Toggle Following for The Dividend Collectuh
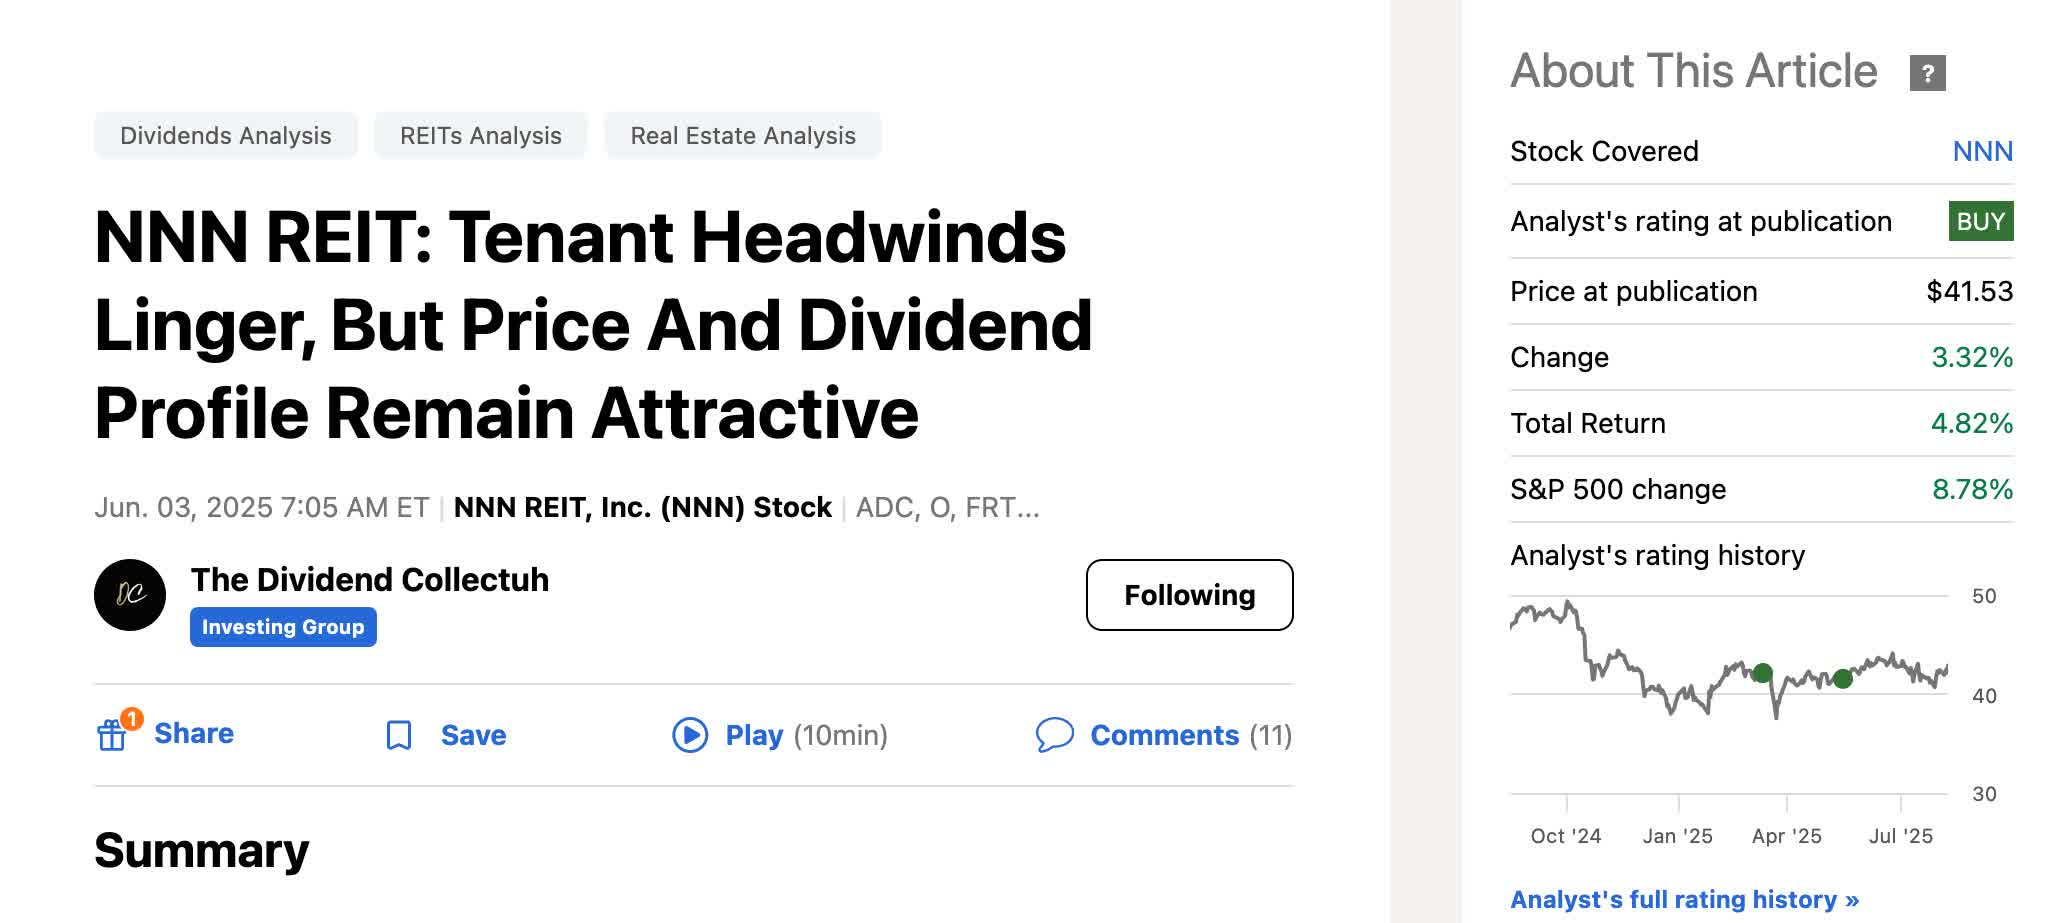The width and height of the screenshot is (2059, 923). coord(1189,595)
